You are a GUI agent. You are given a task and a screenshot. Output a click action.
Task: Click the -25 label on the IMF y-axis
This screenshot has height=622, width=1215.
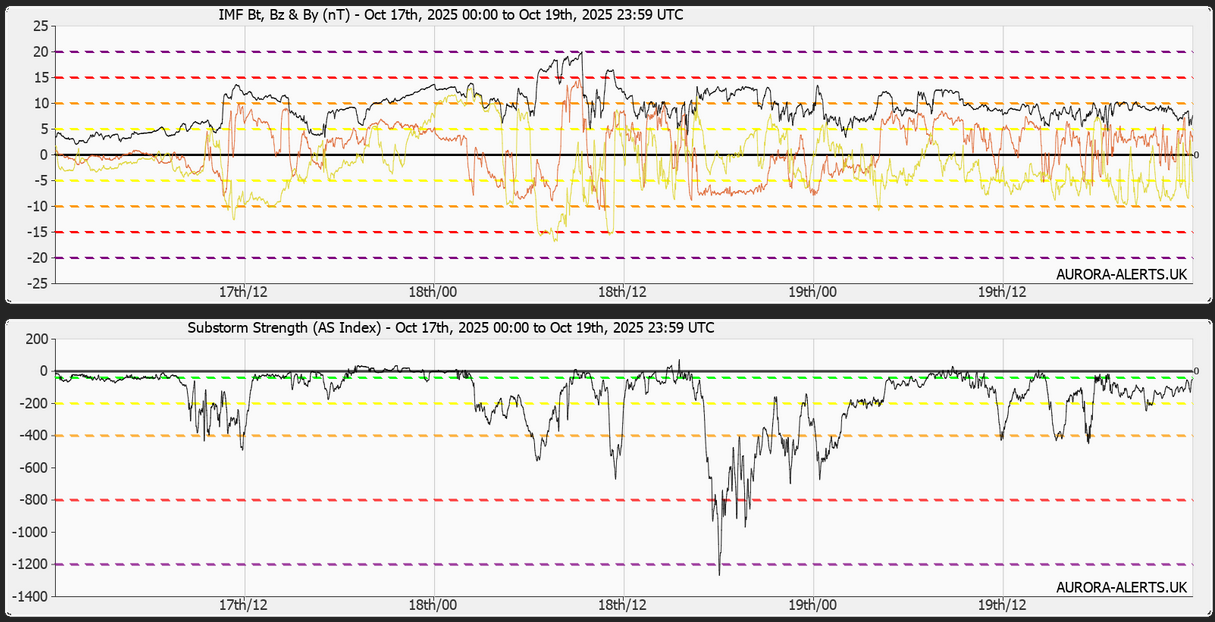coord(36,284)
